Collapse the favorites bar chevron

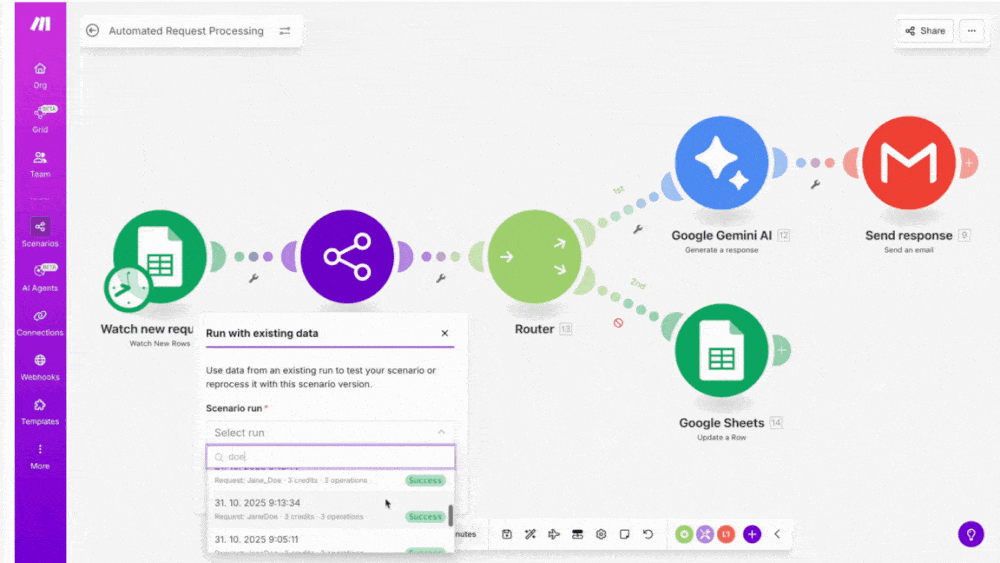pos(777,534)
